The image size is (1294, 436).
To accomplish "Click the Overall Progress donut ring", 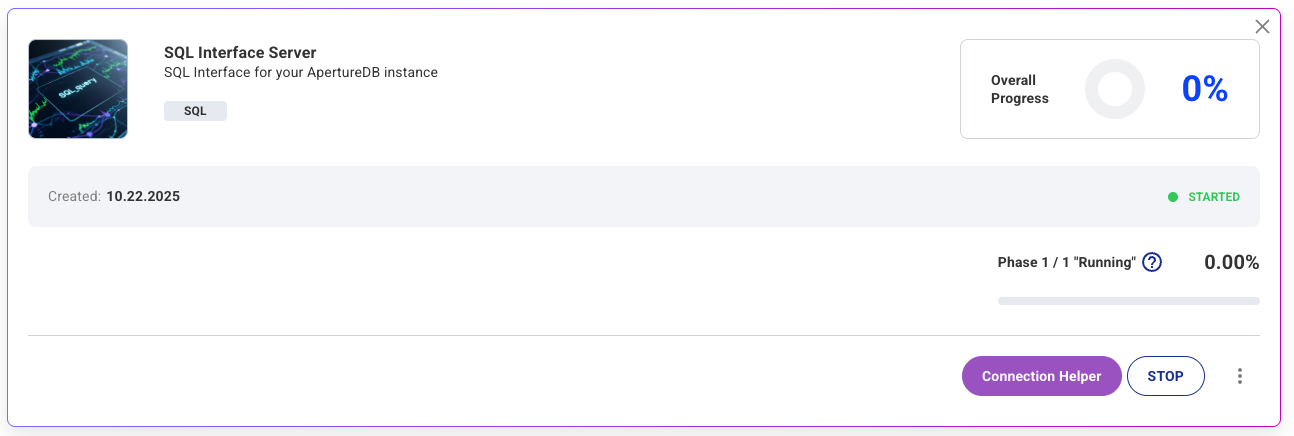I will coord(1114,89).
